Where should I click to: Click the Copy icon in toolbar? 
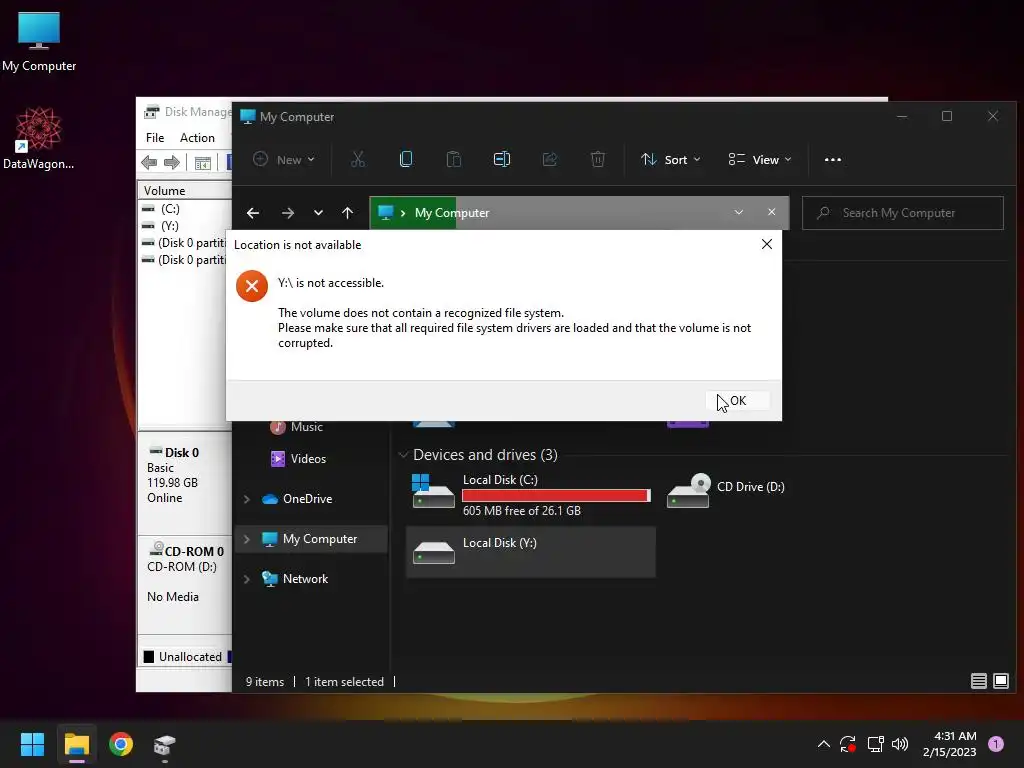pos(406,159)
